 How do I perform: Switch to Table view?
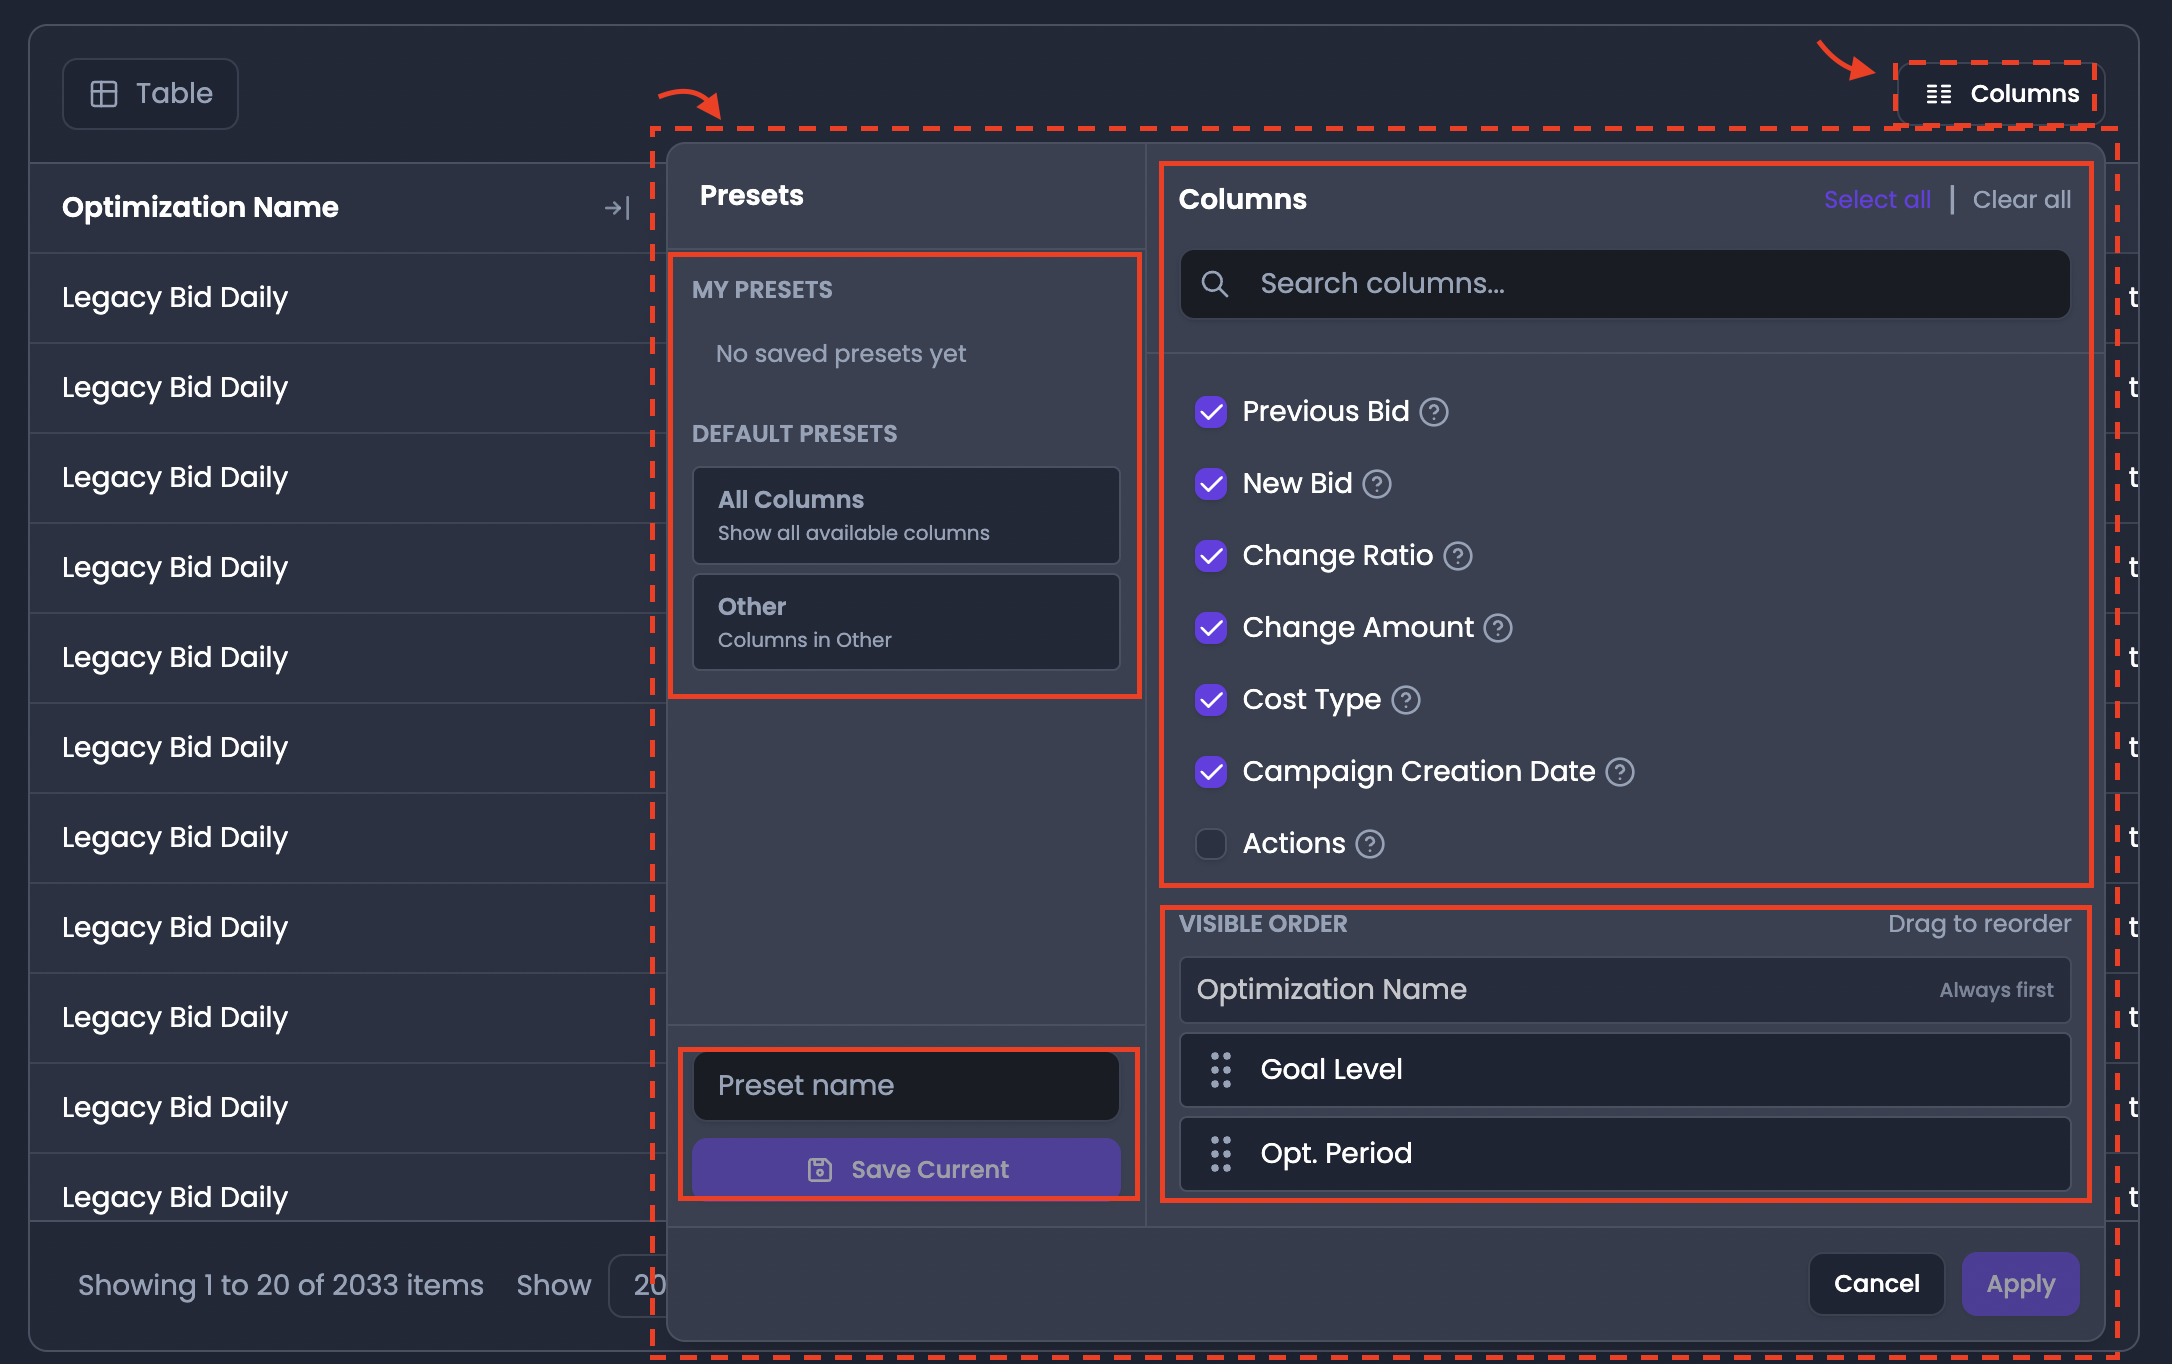[151, 94]
